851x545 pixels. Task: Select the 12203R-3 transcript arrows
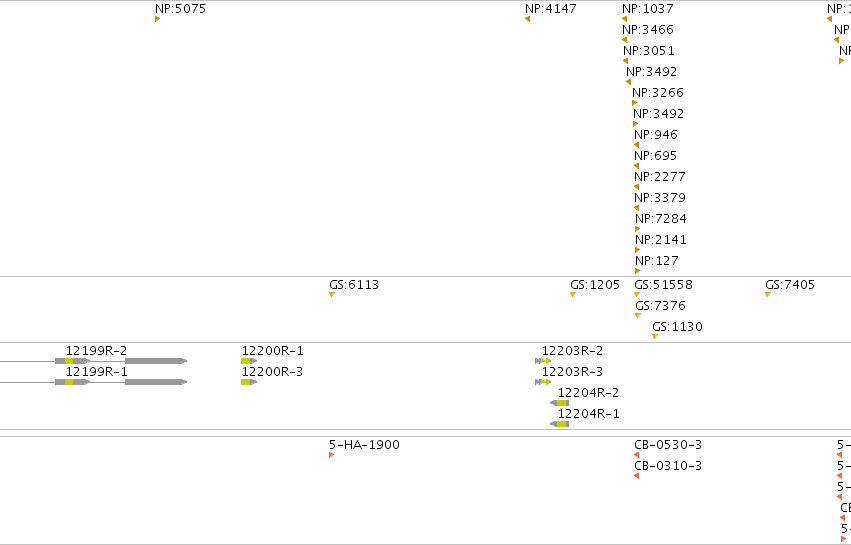point(543,382)
